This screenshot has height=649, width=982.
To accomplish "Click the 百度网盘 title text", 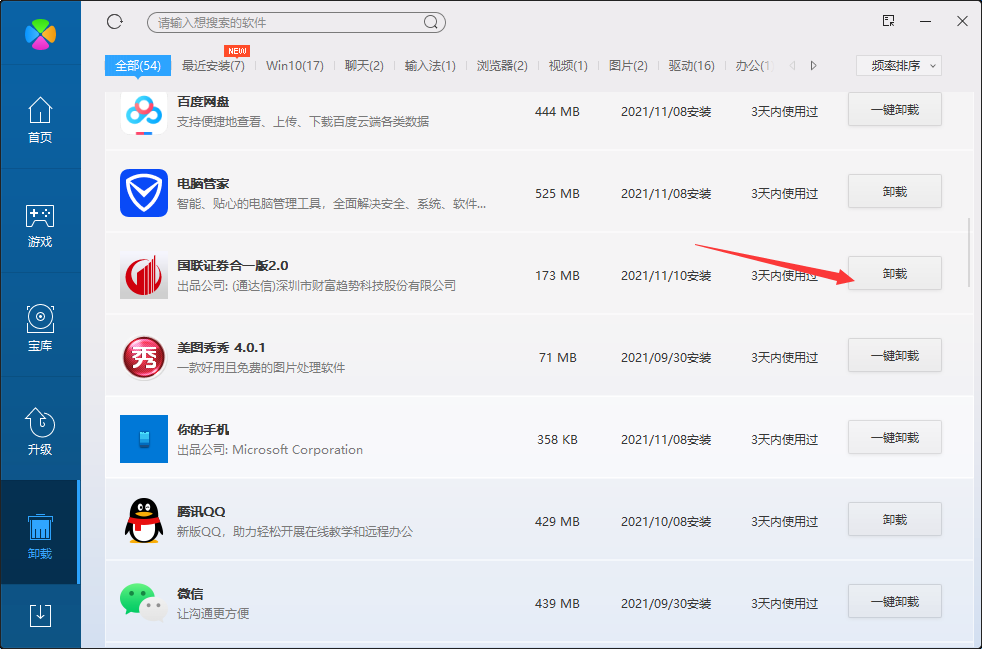I will 204,101.
